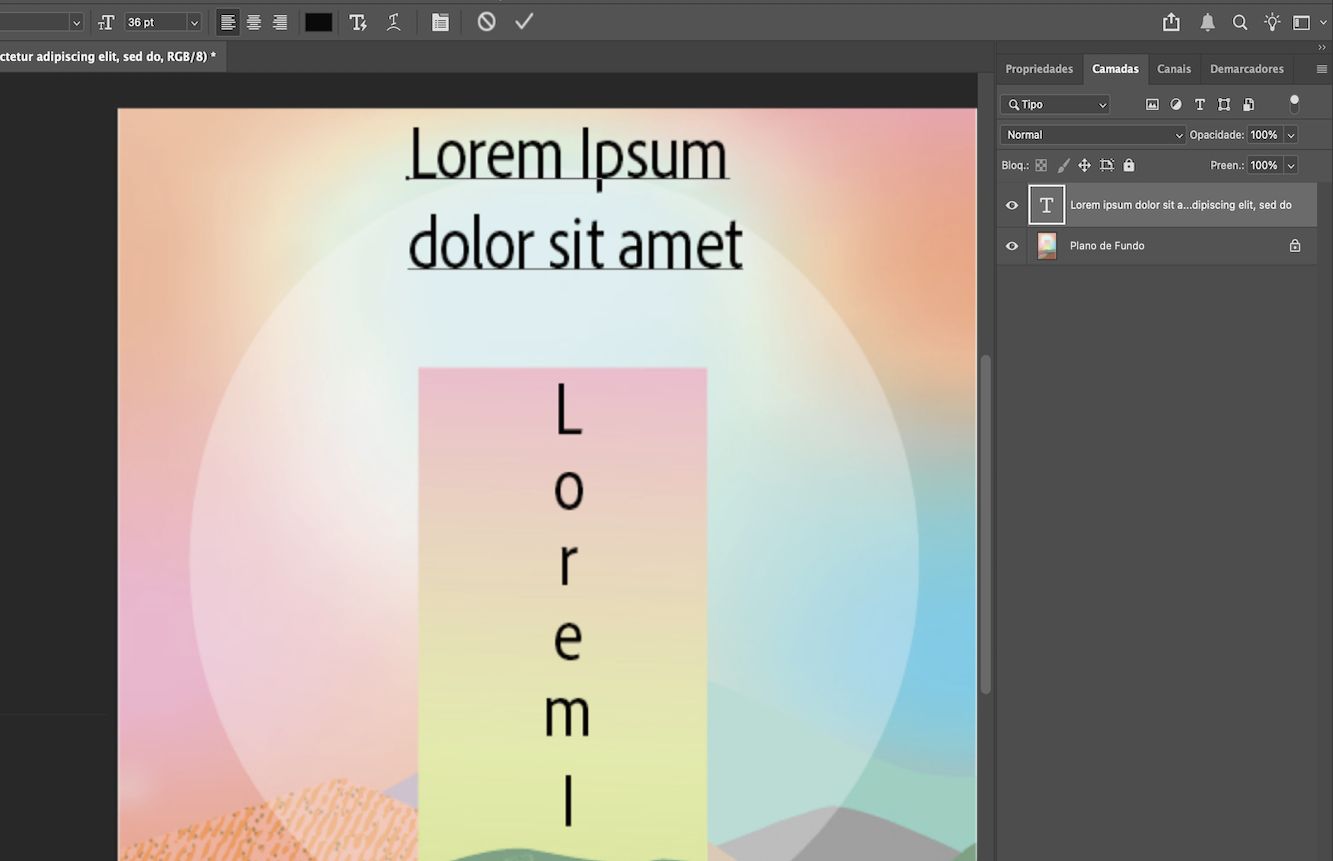Open the Normal blend mode dropdown
Image resolution: width=1333 pixels, height=861 pixels.
click(x=1091, y=134)
